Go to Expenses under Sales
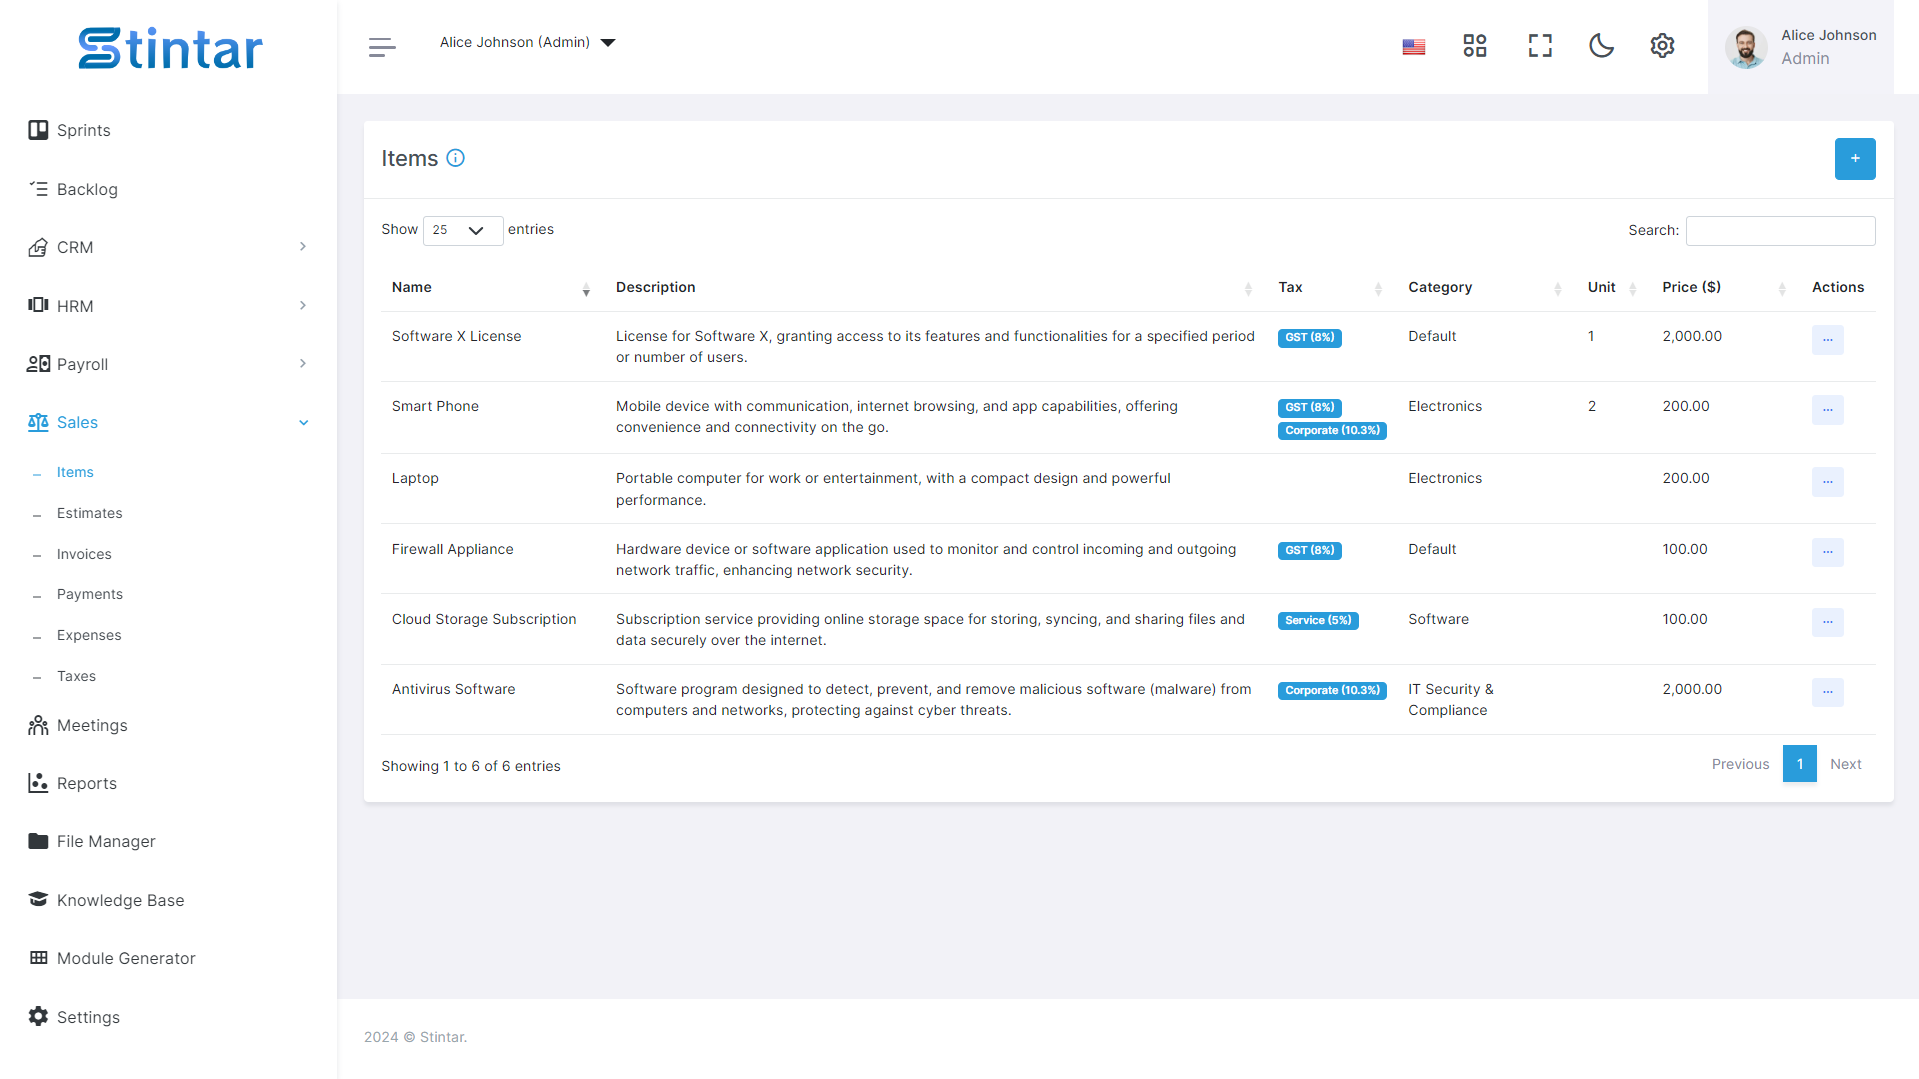This screenshot has width=1919, height=1079. point(89,635)
